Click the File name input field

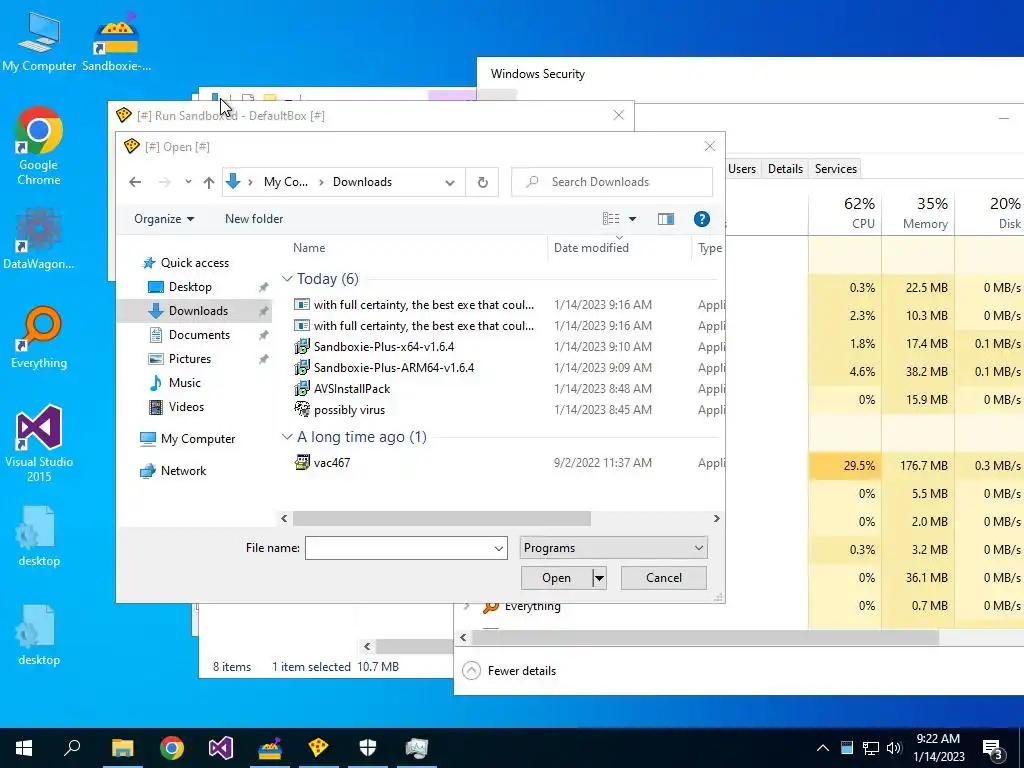click(398, 548)
